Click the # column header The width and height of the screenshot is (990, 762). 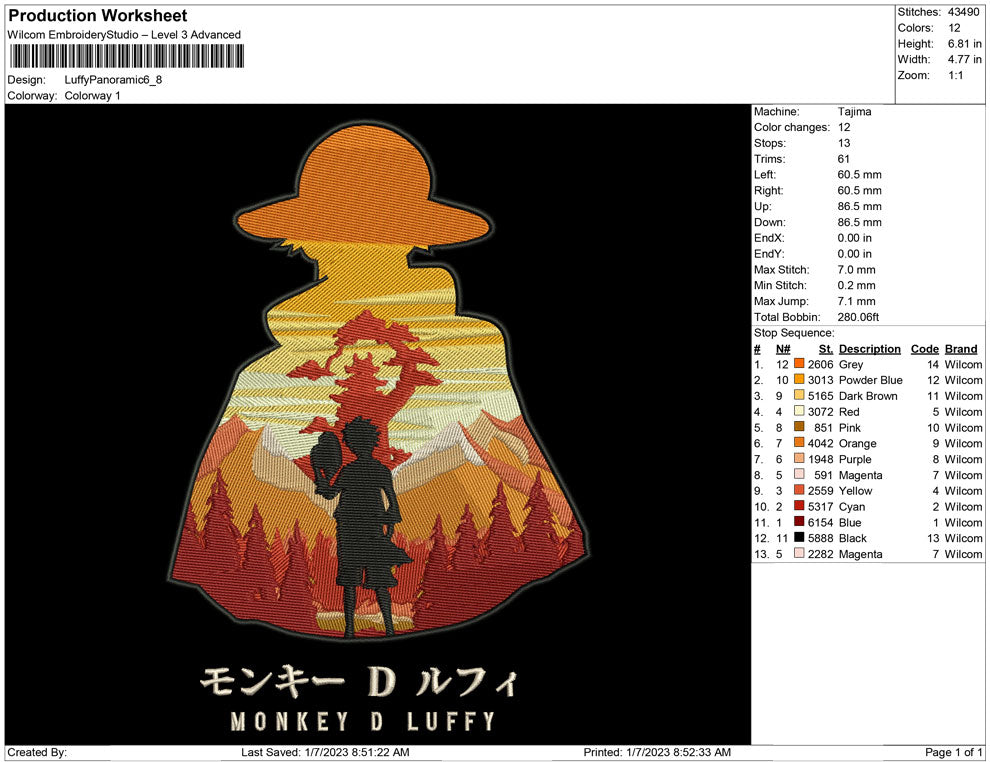click(757, 349)
